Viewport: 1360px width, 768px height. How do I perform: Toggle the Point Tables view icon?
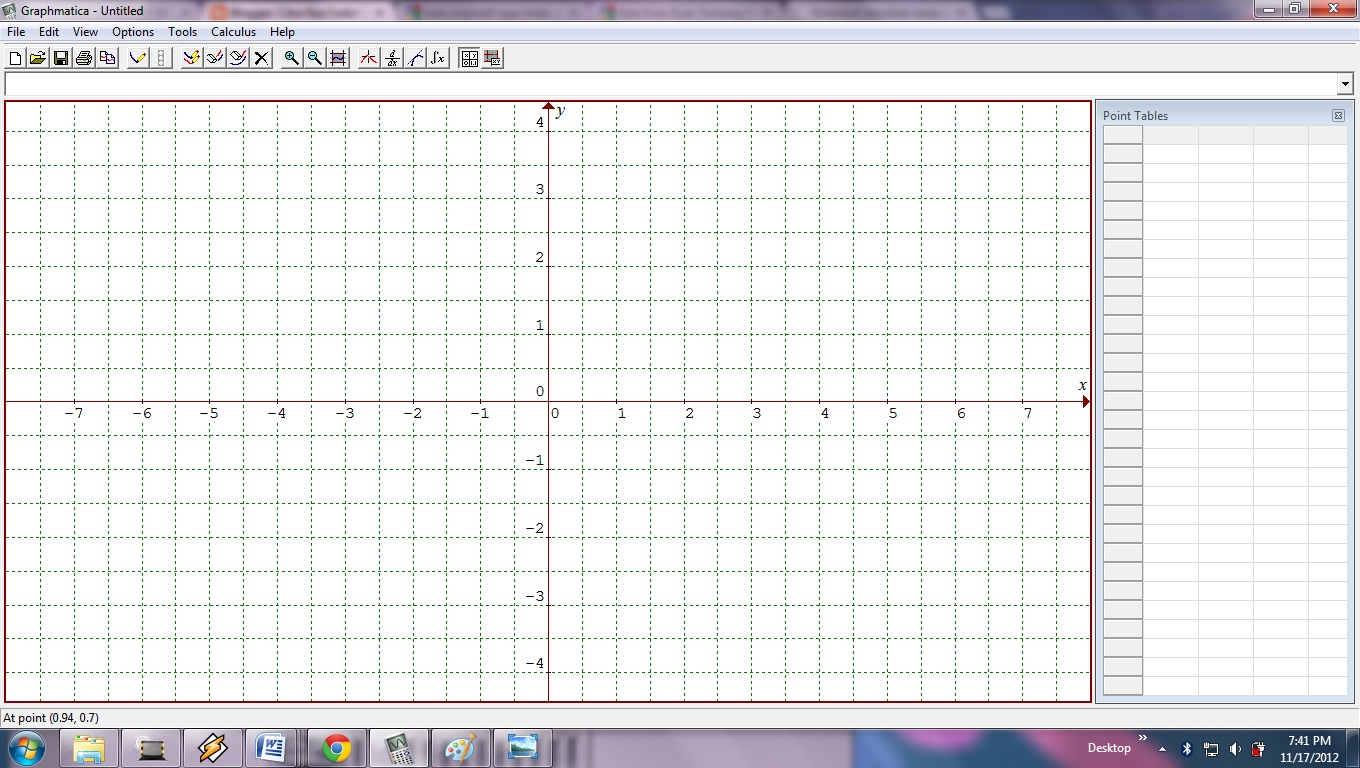(469, 58)
